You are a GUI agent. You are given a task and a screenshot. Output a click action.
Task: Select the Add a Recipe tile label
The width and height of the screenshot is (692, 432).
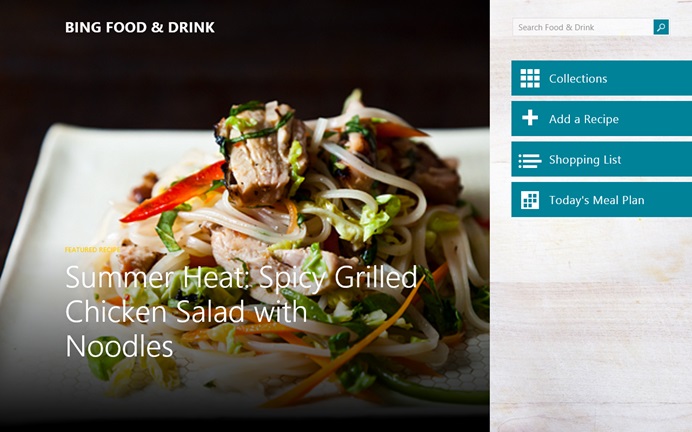pos(583,119)
